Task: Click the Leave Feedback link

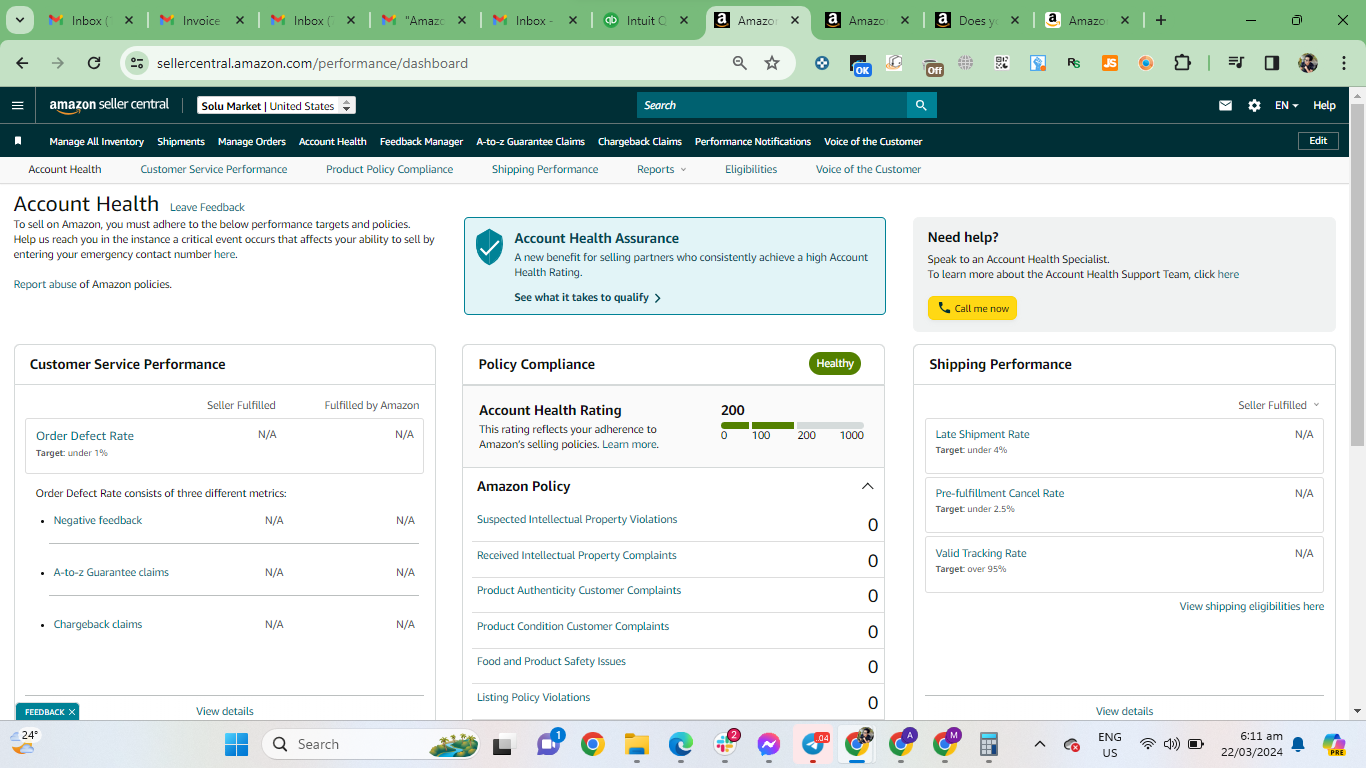Action: [207, 207]
